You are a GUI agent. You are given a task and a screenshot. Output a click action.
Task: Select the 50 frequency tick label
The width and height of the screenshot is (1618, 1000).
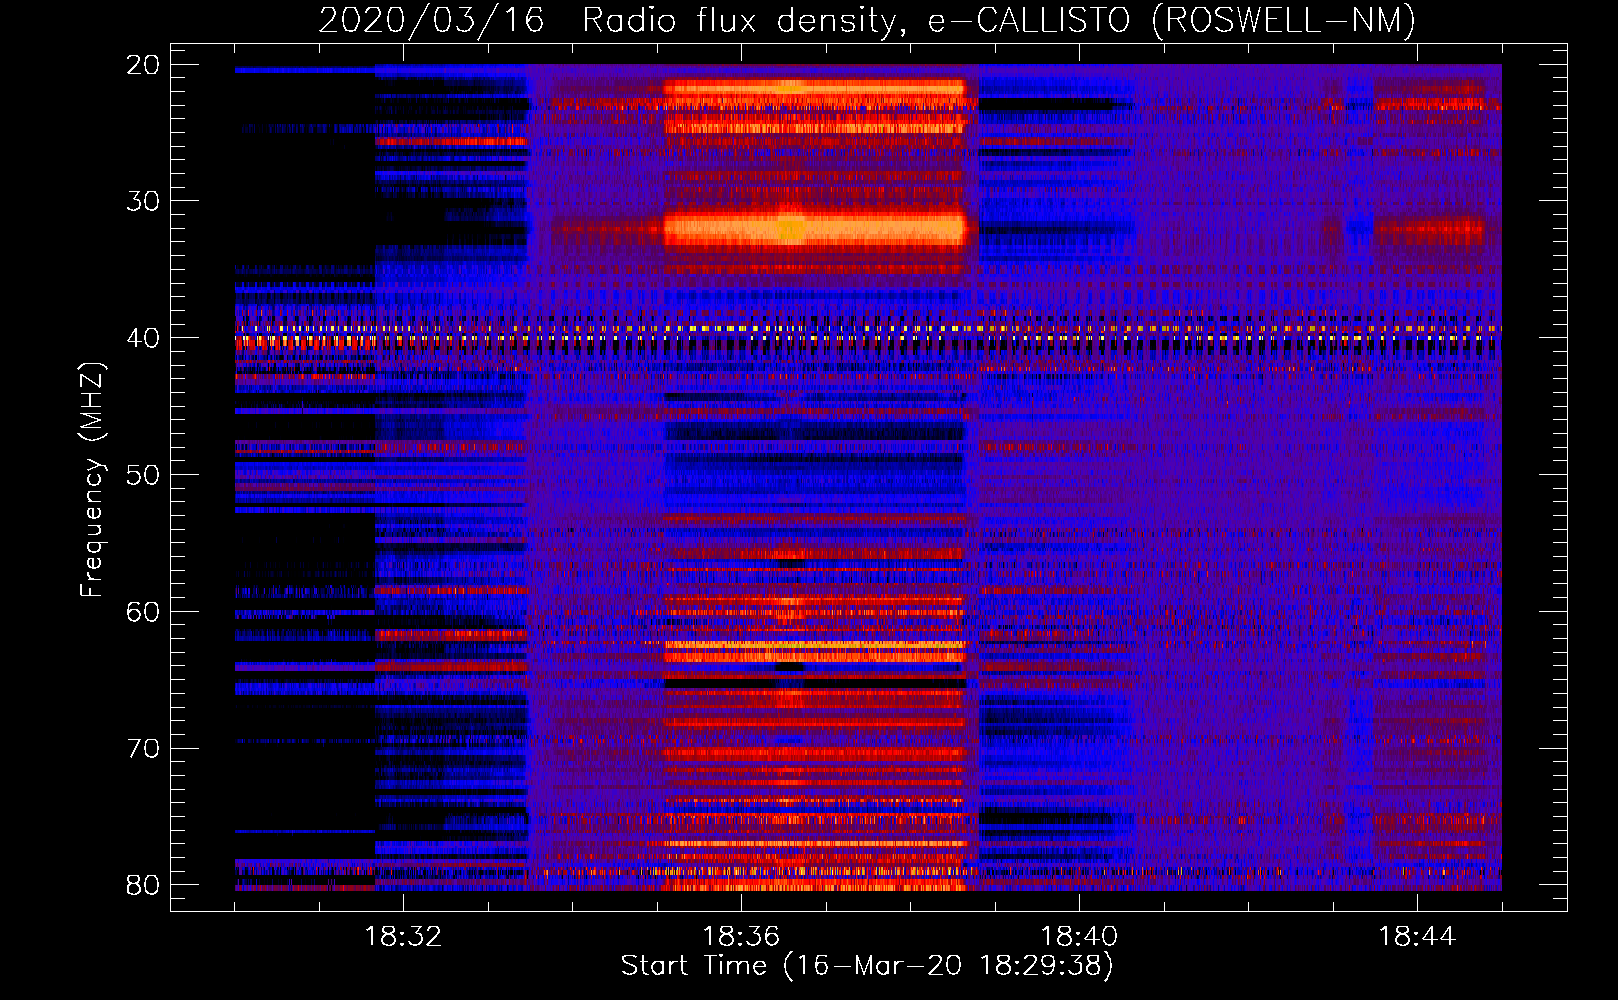(x=143, y=475)
